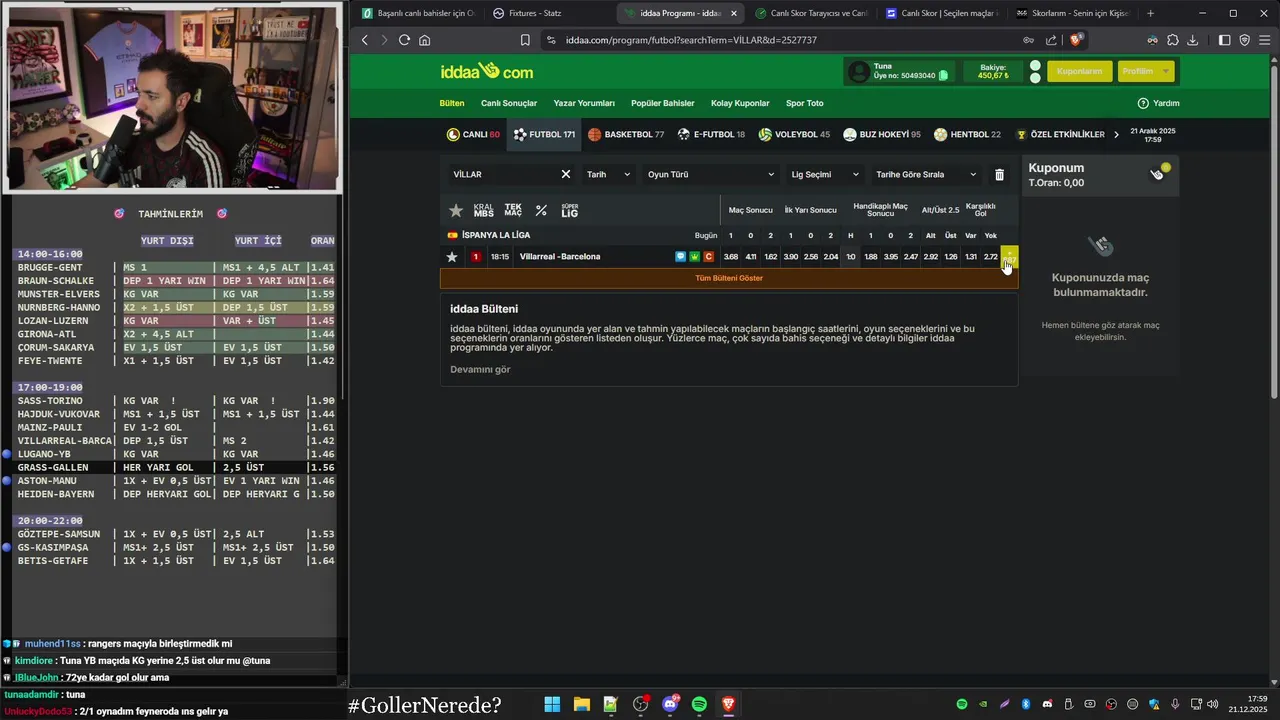
Task: Pick Barcelona win odds 1.62
Action: pos(771,257)
